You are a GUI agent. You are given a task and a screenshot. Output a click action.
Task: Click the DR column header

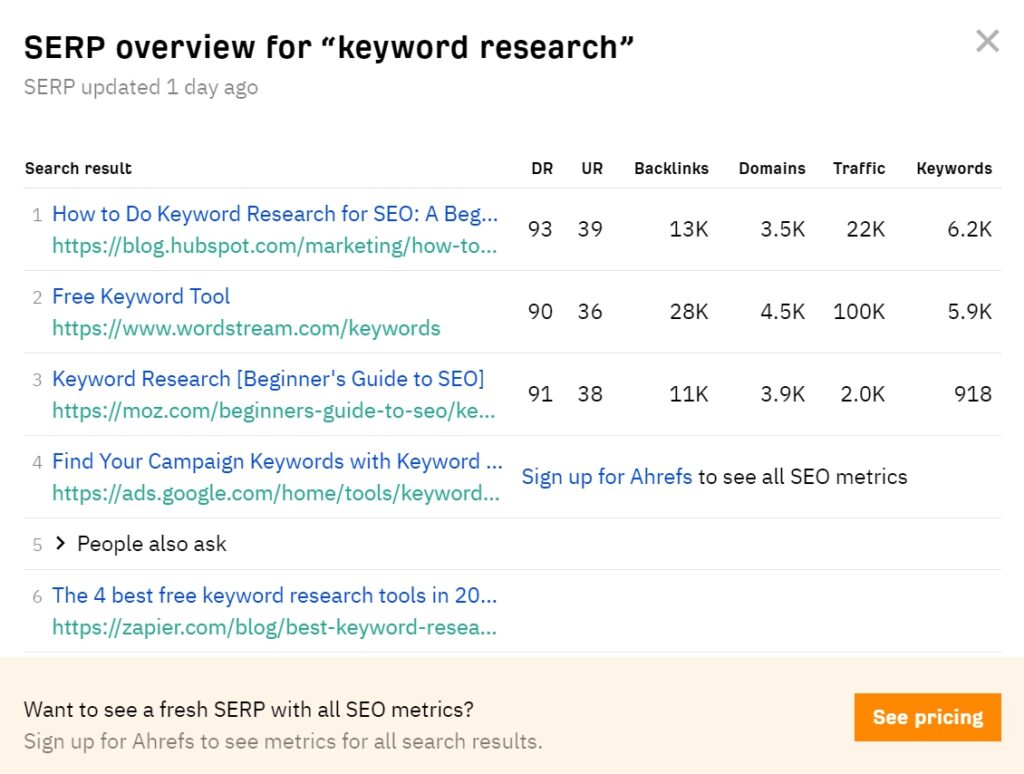pyautogui.click(x=542, y=169)
